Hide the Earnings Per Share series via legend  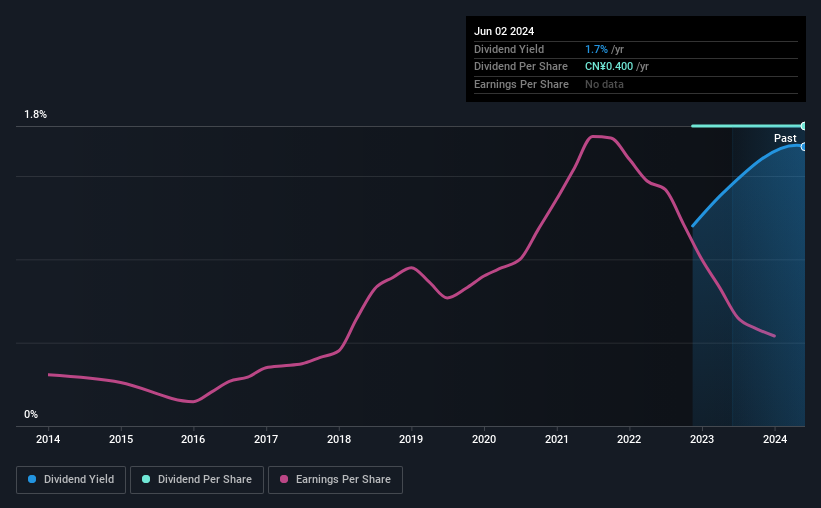click(x=336, y=480)
